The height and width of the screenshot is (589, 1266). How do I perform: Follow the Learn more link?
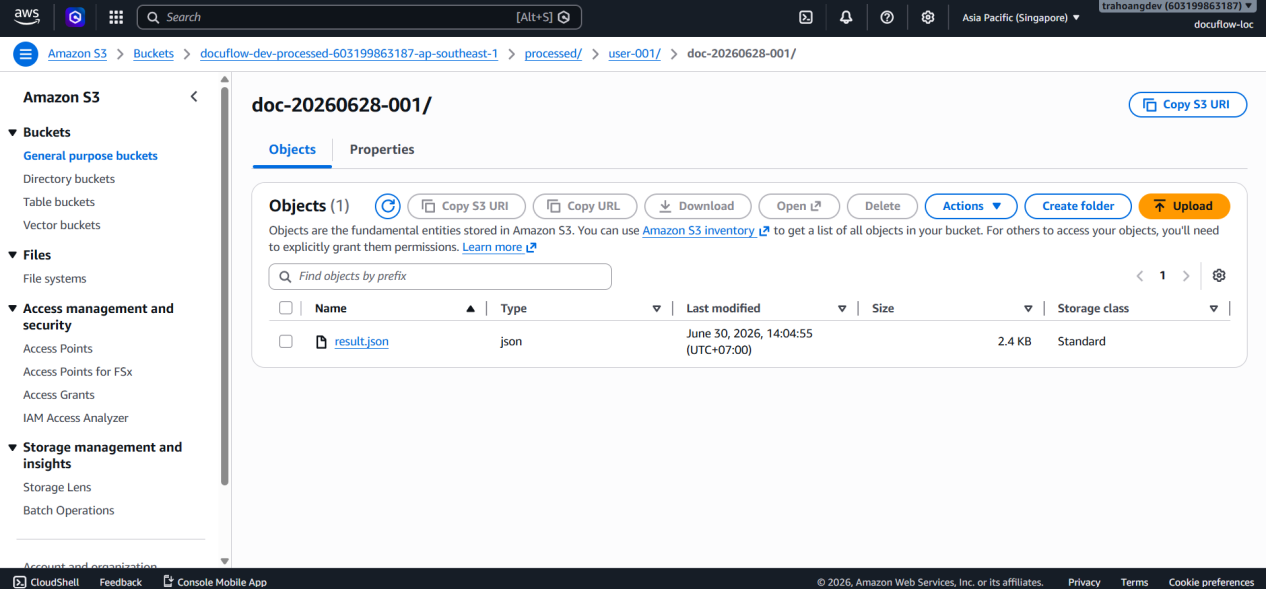499,248
